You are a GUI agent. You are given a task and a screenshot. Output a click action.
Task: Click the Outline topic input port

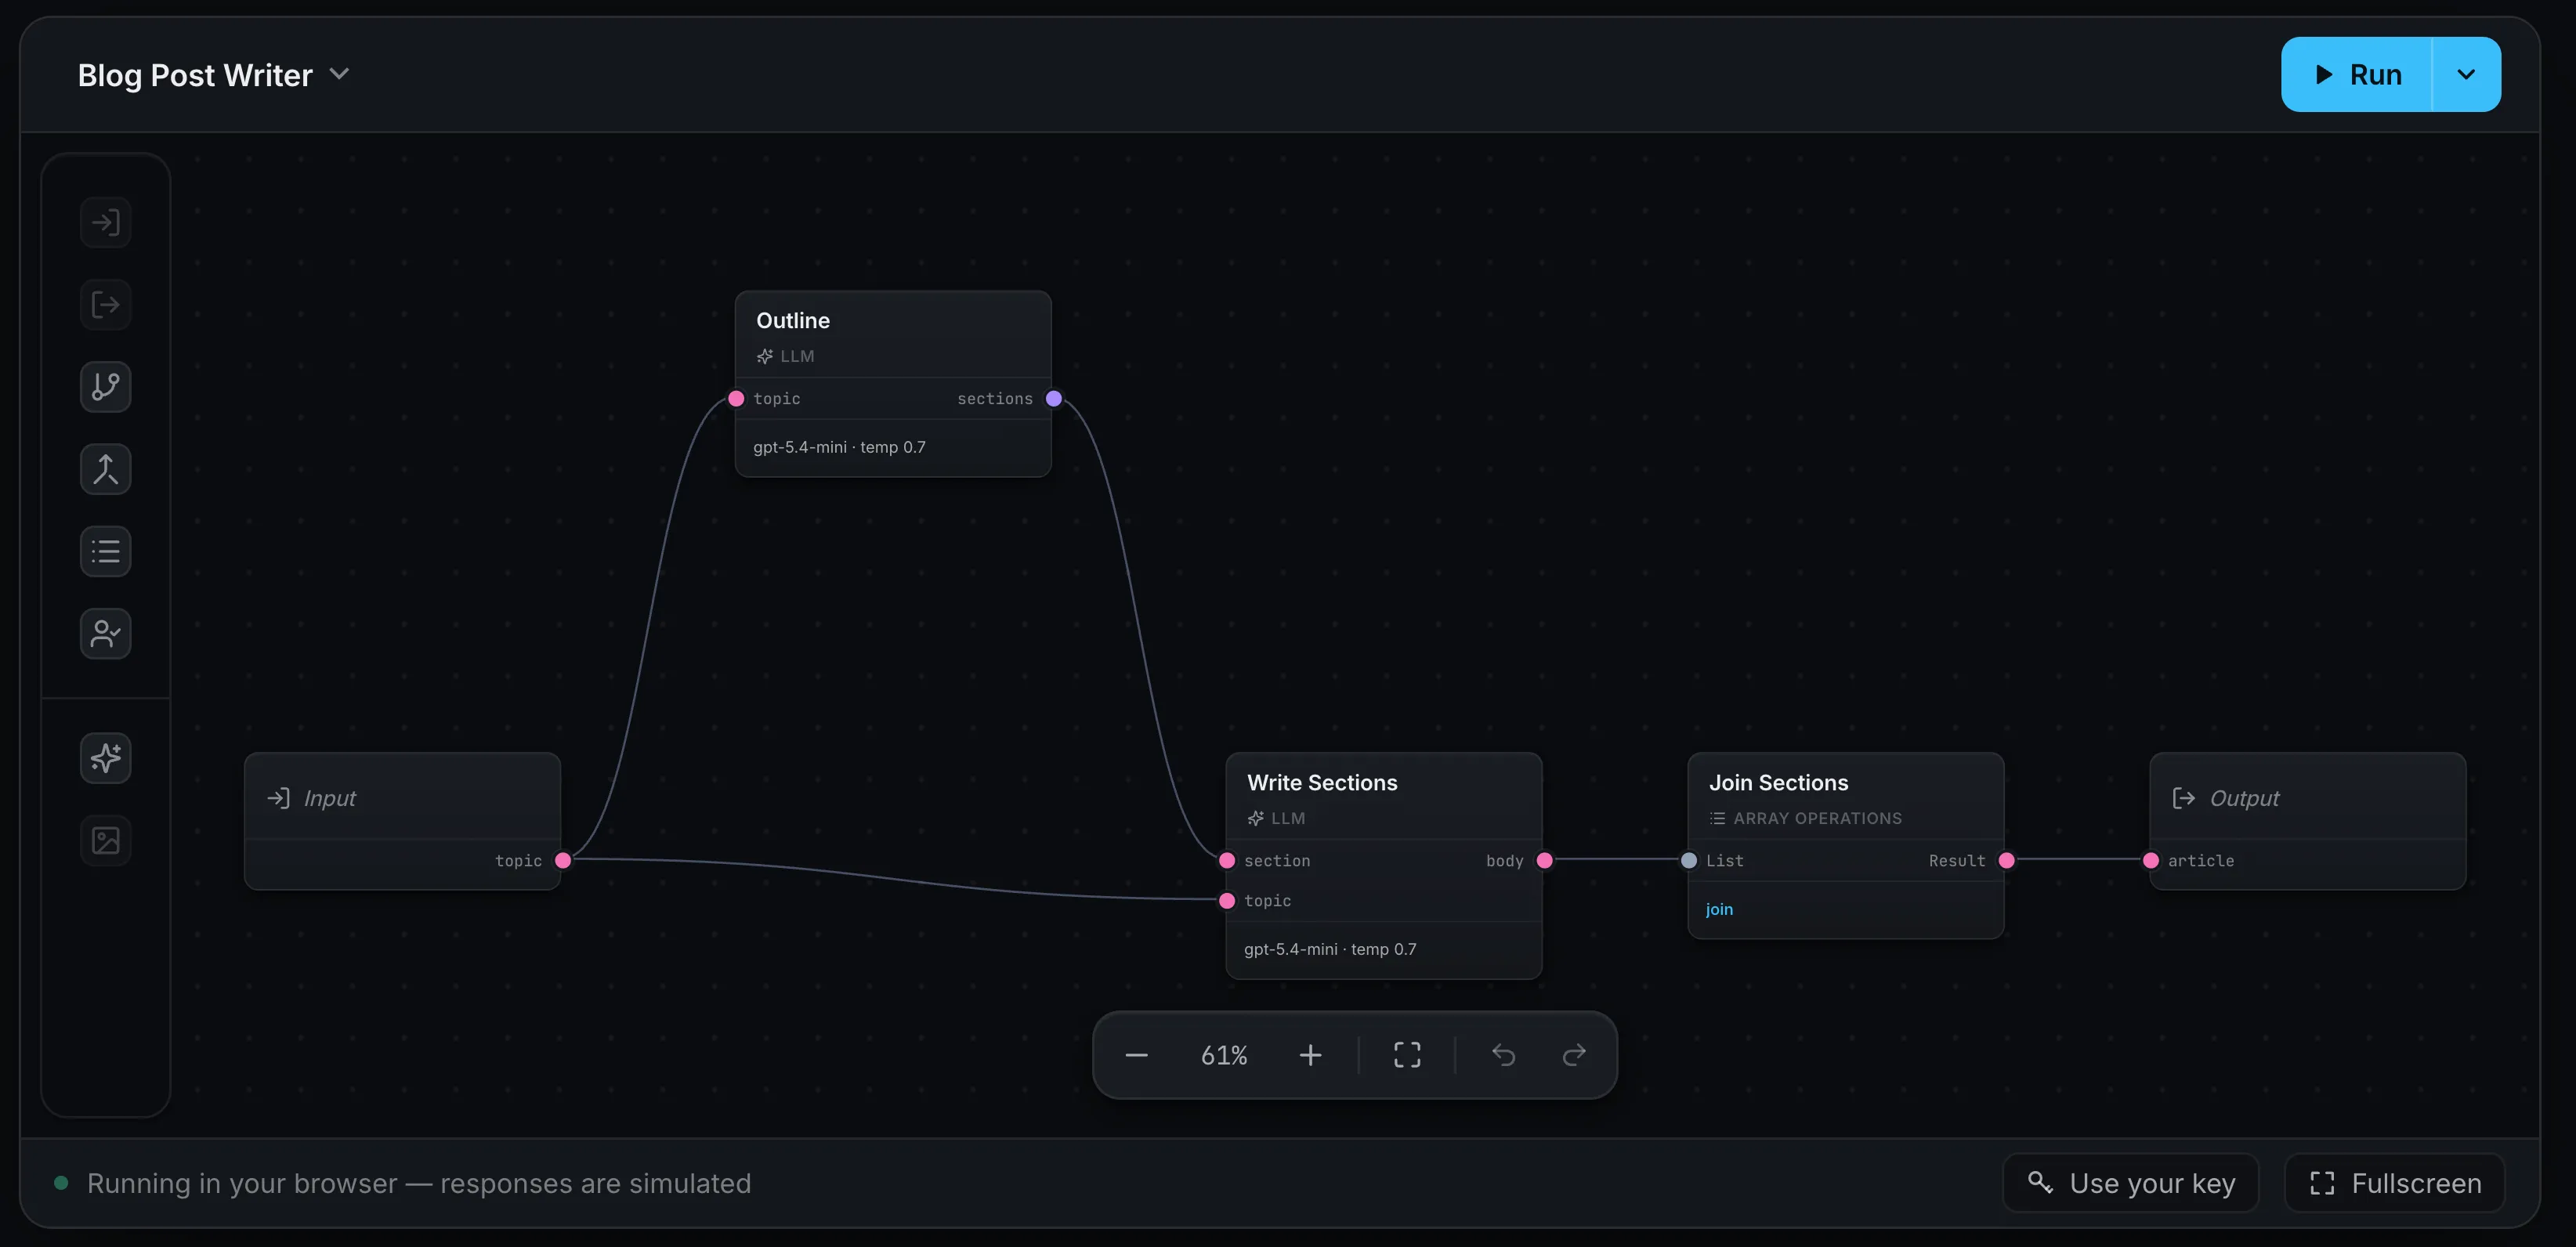[x=736, y=398]
